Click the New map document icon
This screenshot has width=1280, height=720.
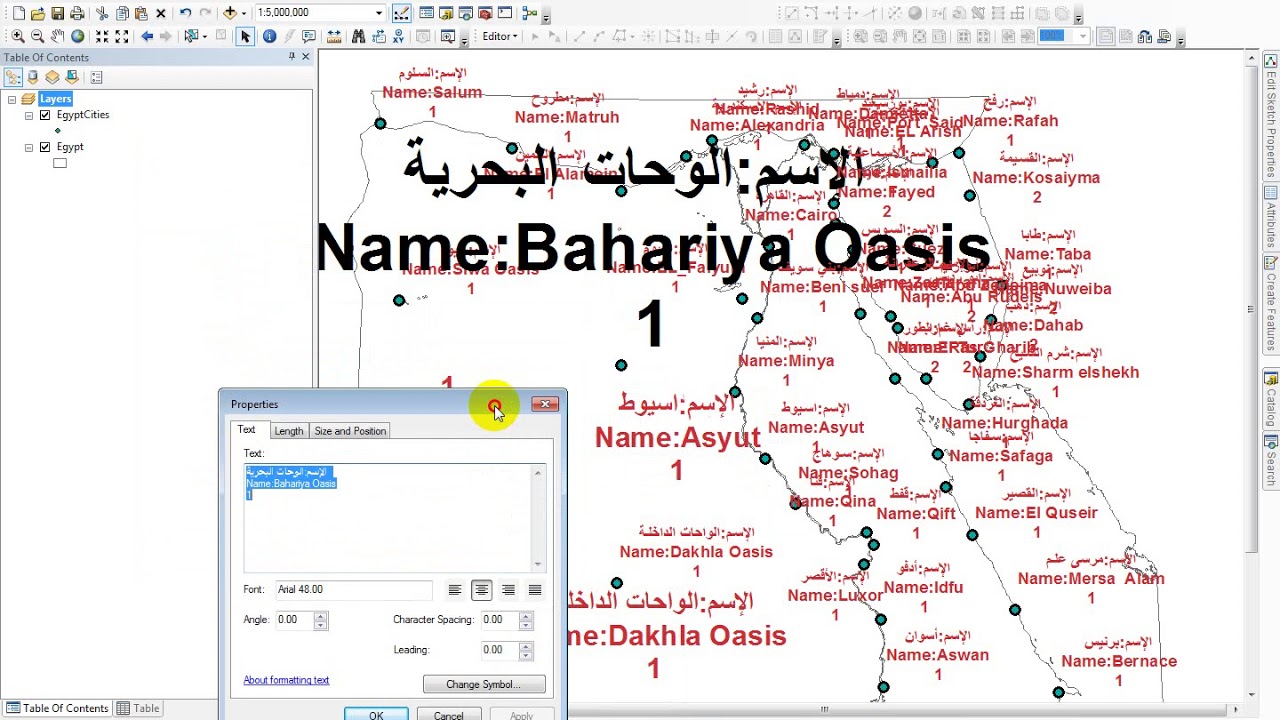(x=18, y=13)
